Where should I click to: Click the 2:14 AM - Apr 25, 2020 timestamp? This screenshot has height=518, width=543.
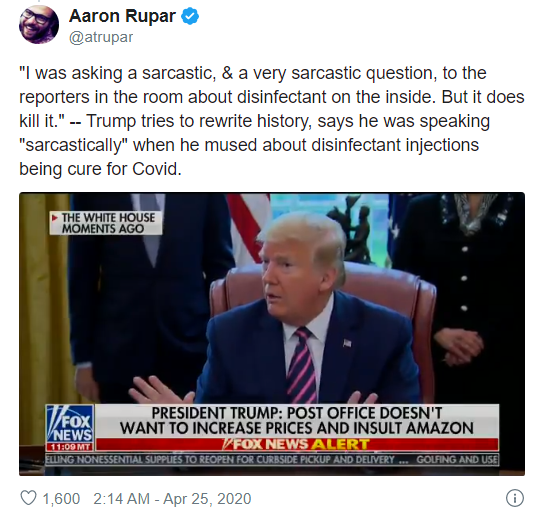point(172,499)
